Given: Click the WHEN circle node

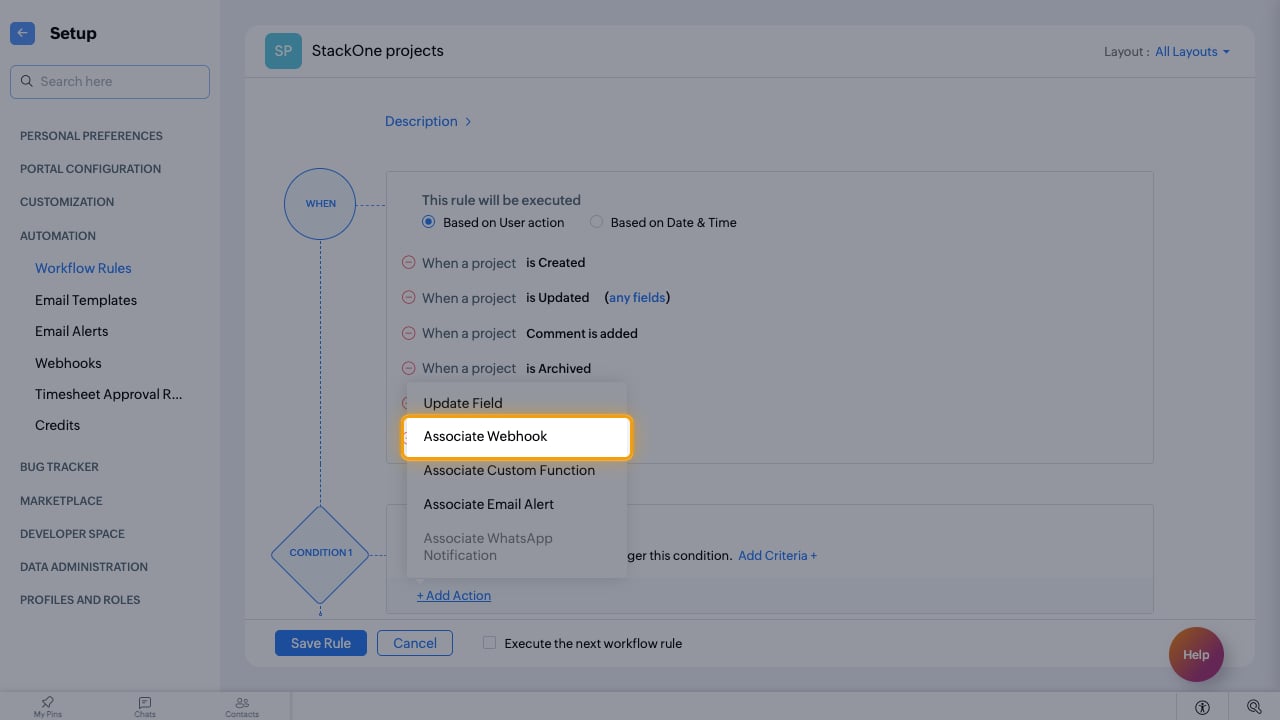Looking at the screenshot, I should pyautogui.click(x=320, y=203).
